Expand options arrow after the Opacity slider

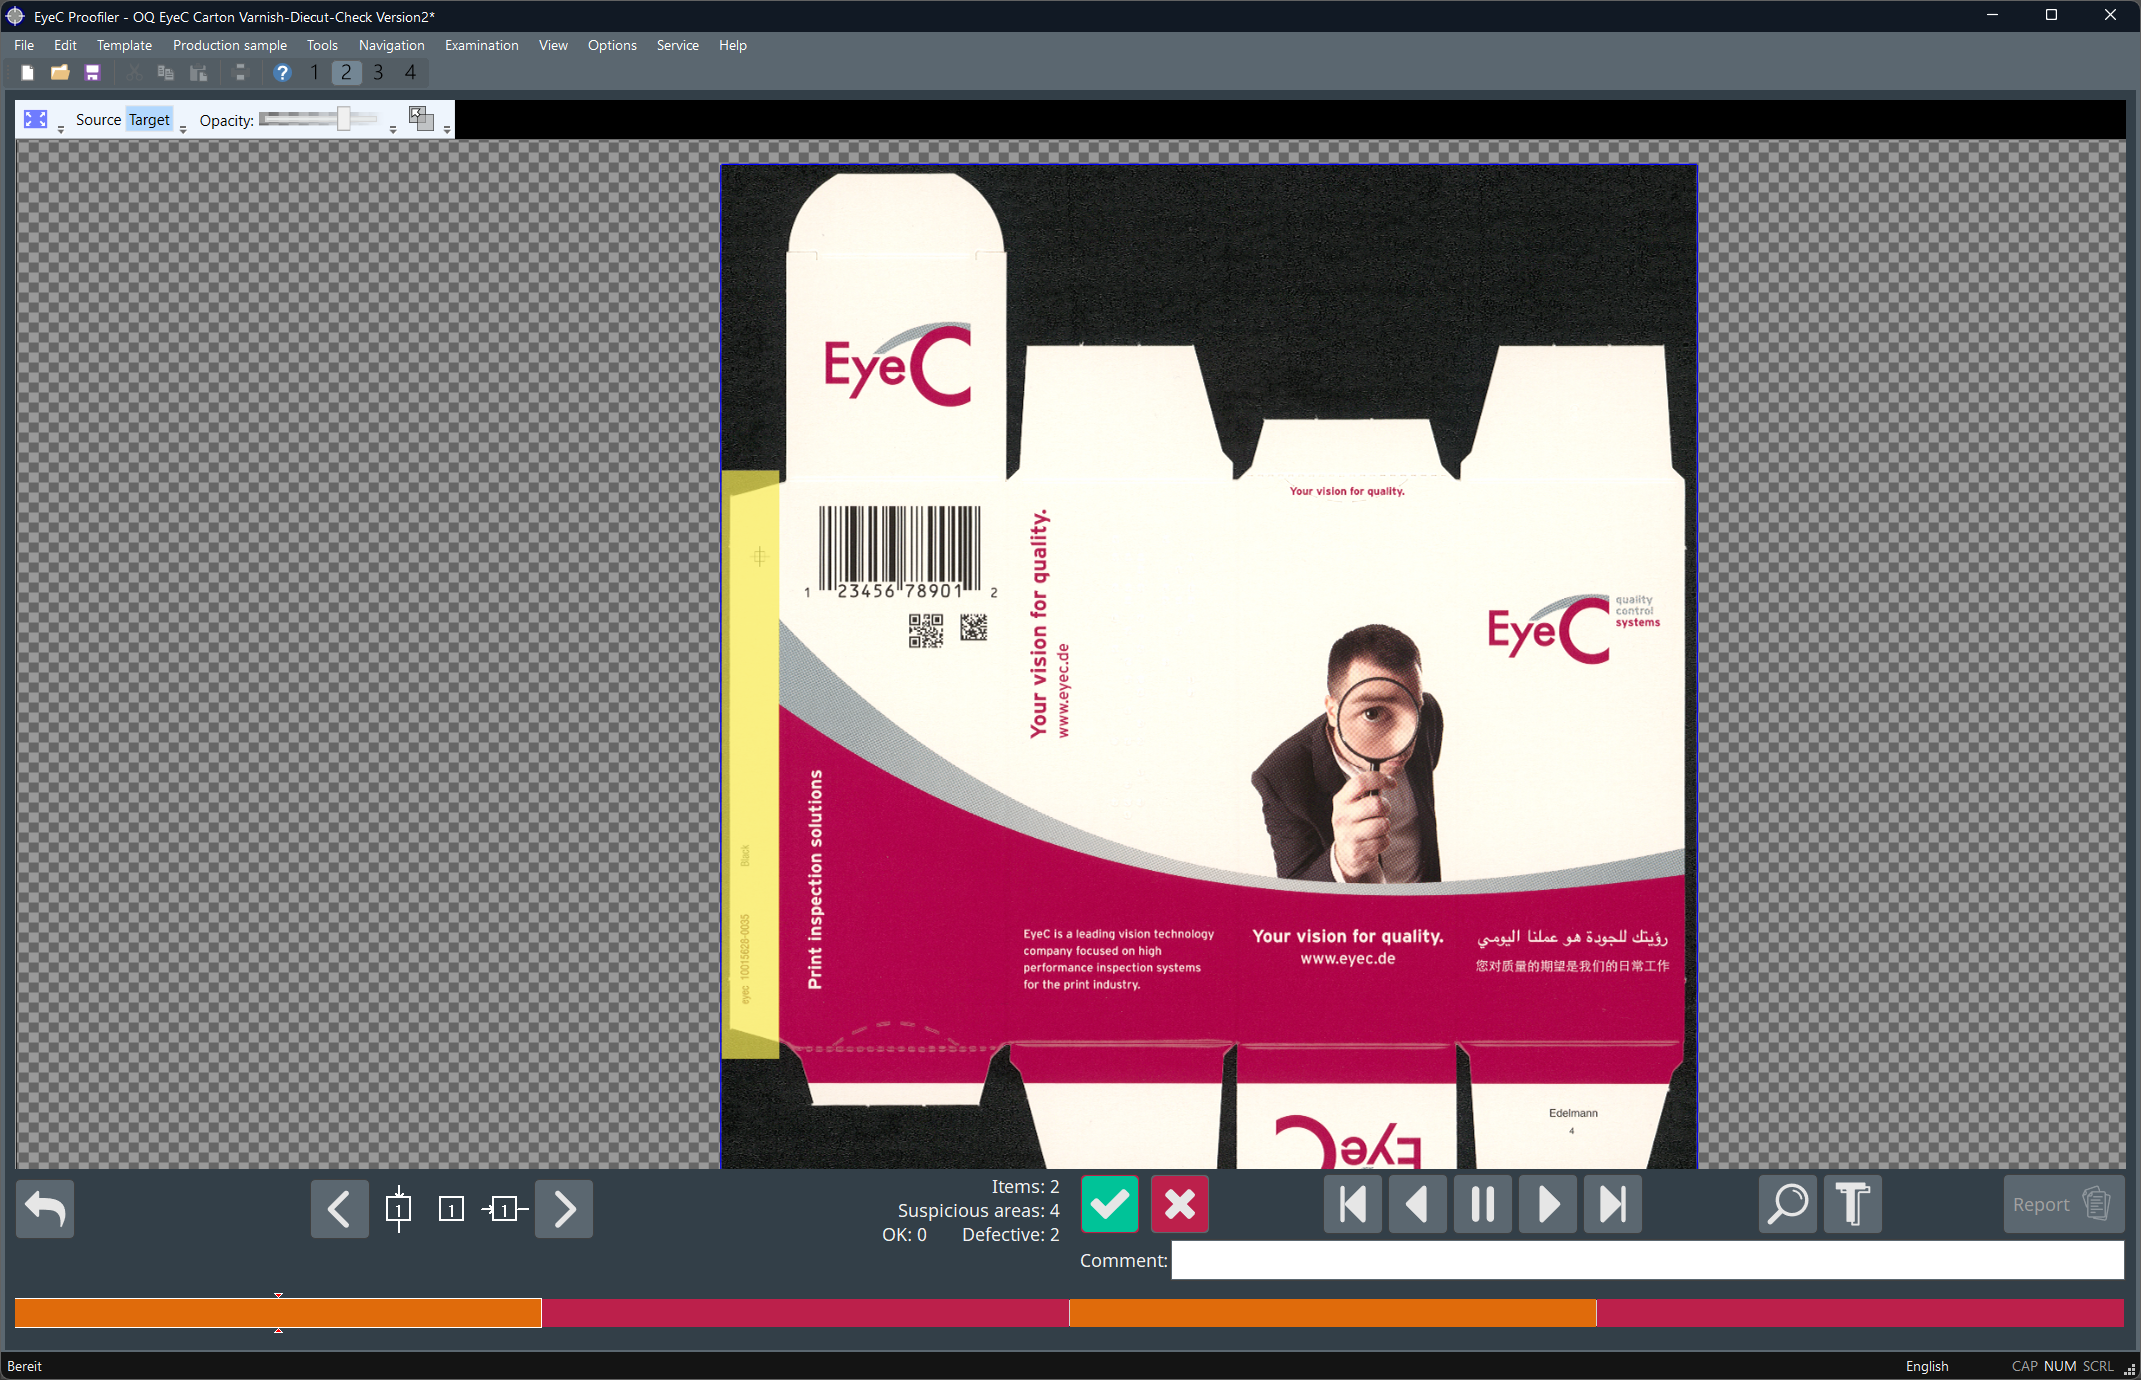click(x=393, y=128)
